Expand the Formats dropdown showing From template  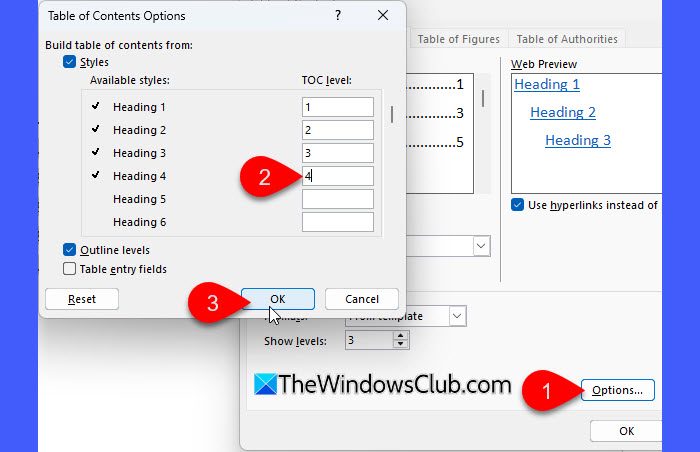pos(457,316)
